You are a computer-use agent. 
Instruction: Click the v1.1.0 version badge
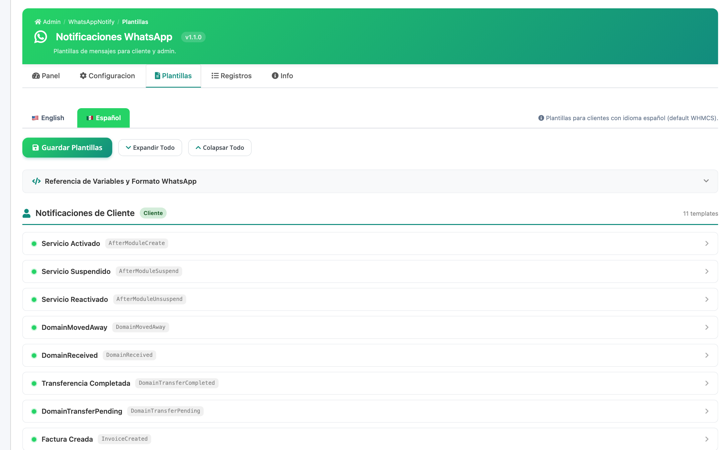(x=193, y=37)
